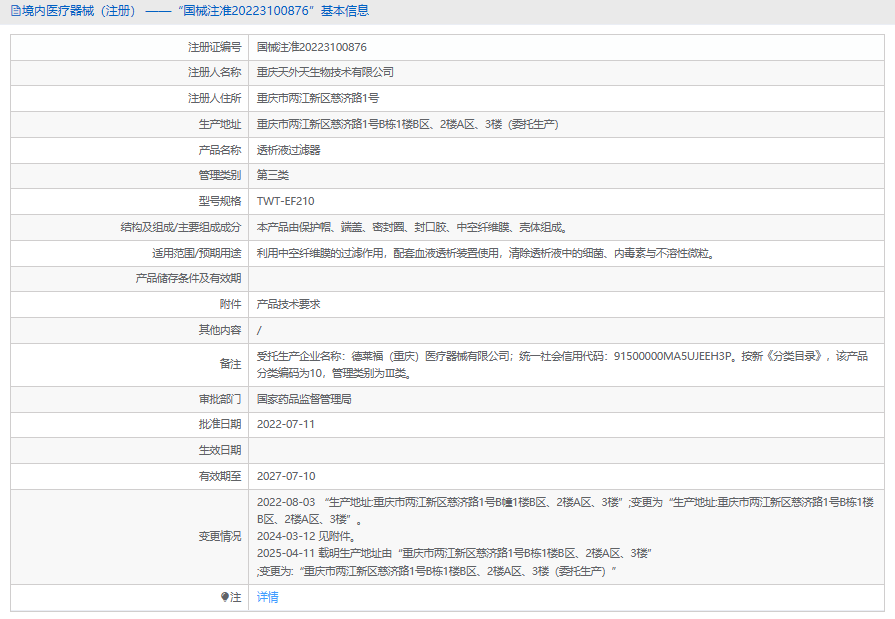
Task: Click the 产品名称 label
Action: coord(220,150)
